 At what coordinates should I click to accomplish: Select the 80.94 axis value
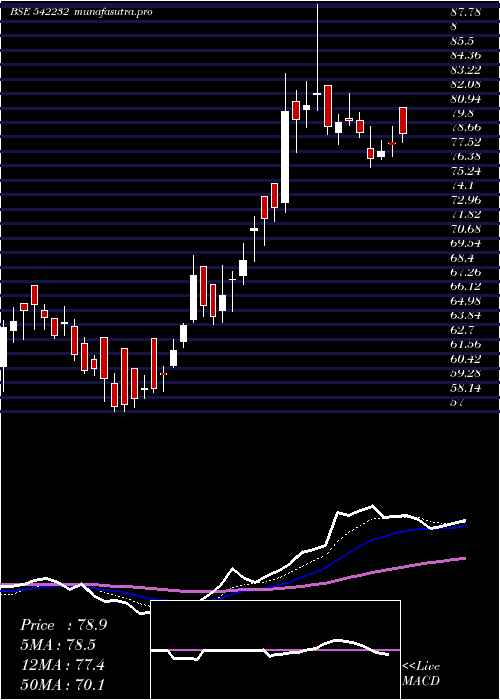(x=466, y=99)
